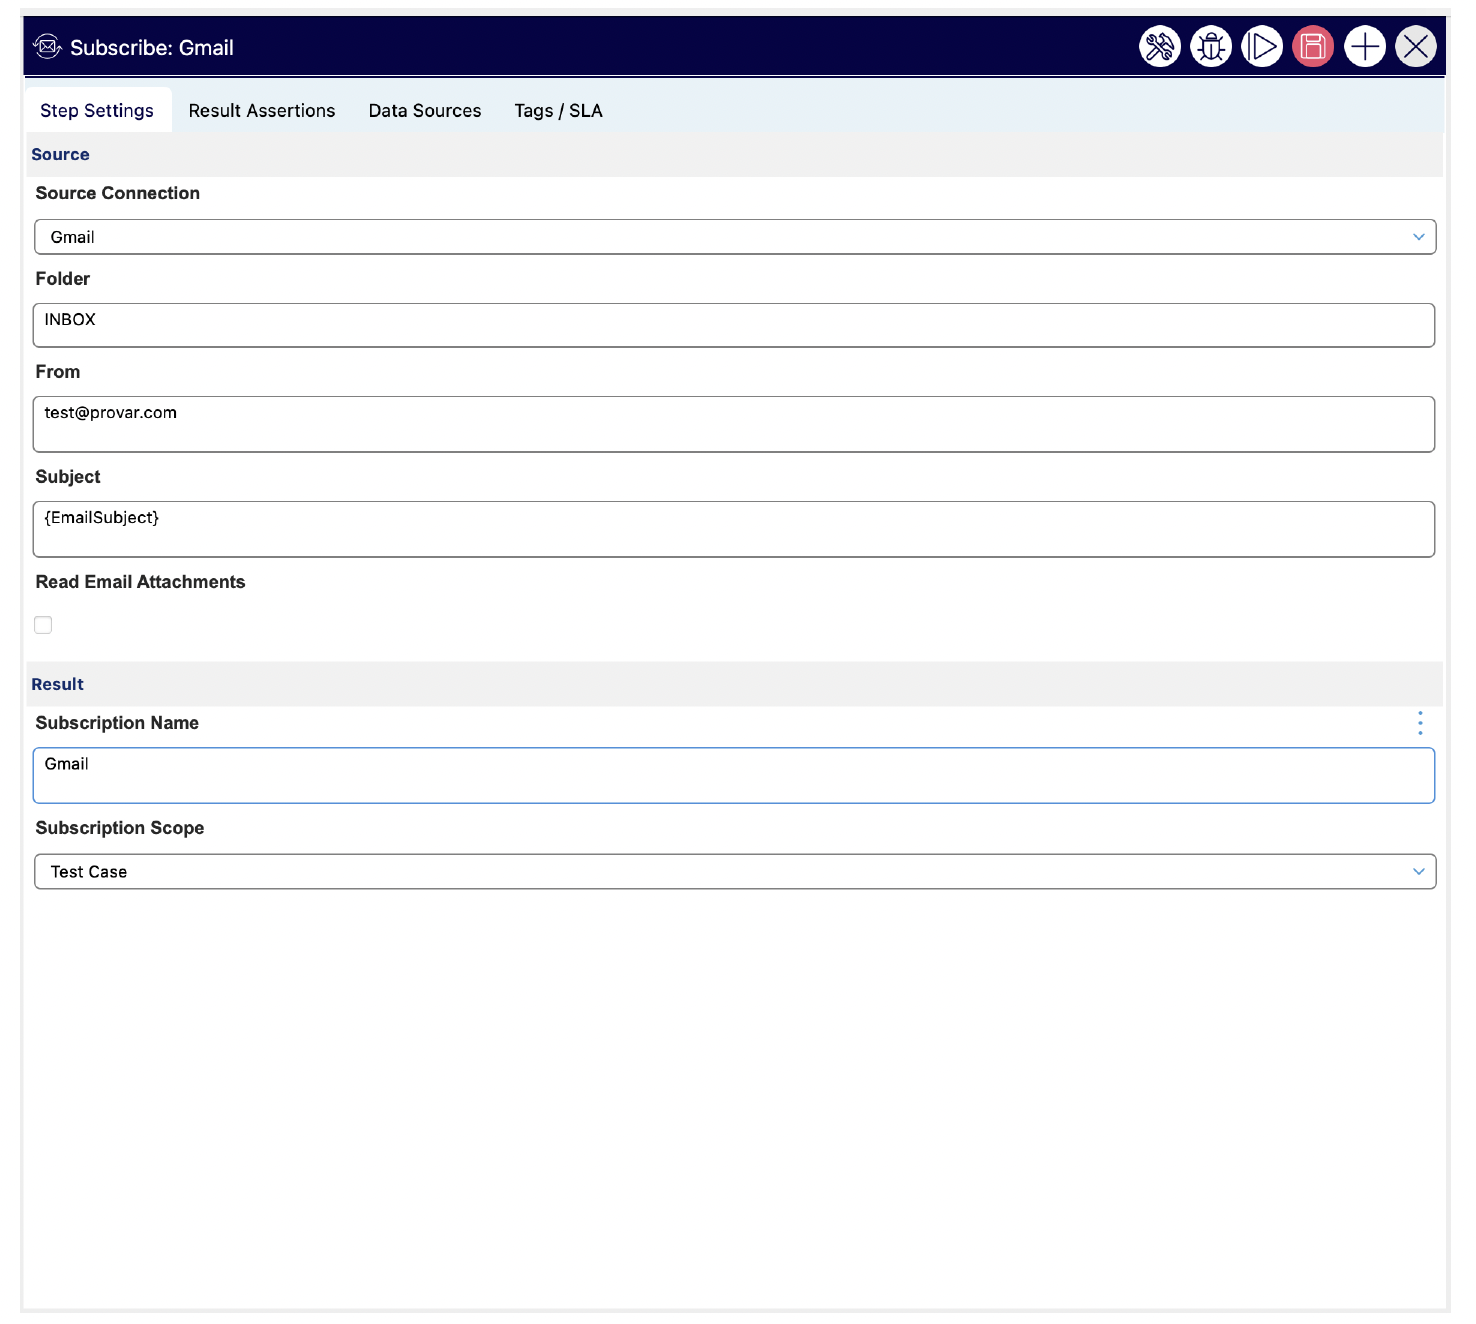Viewport: 1476px width, 1324px height.
Task: Click the envelope icon beside Subscribe: Gmail
Action: tap(47, 47)
